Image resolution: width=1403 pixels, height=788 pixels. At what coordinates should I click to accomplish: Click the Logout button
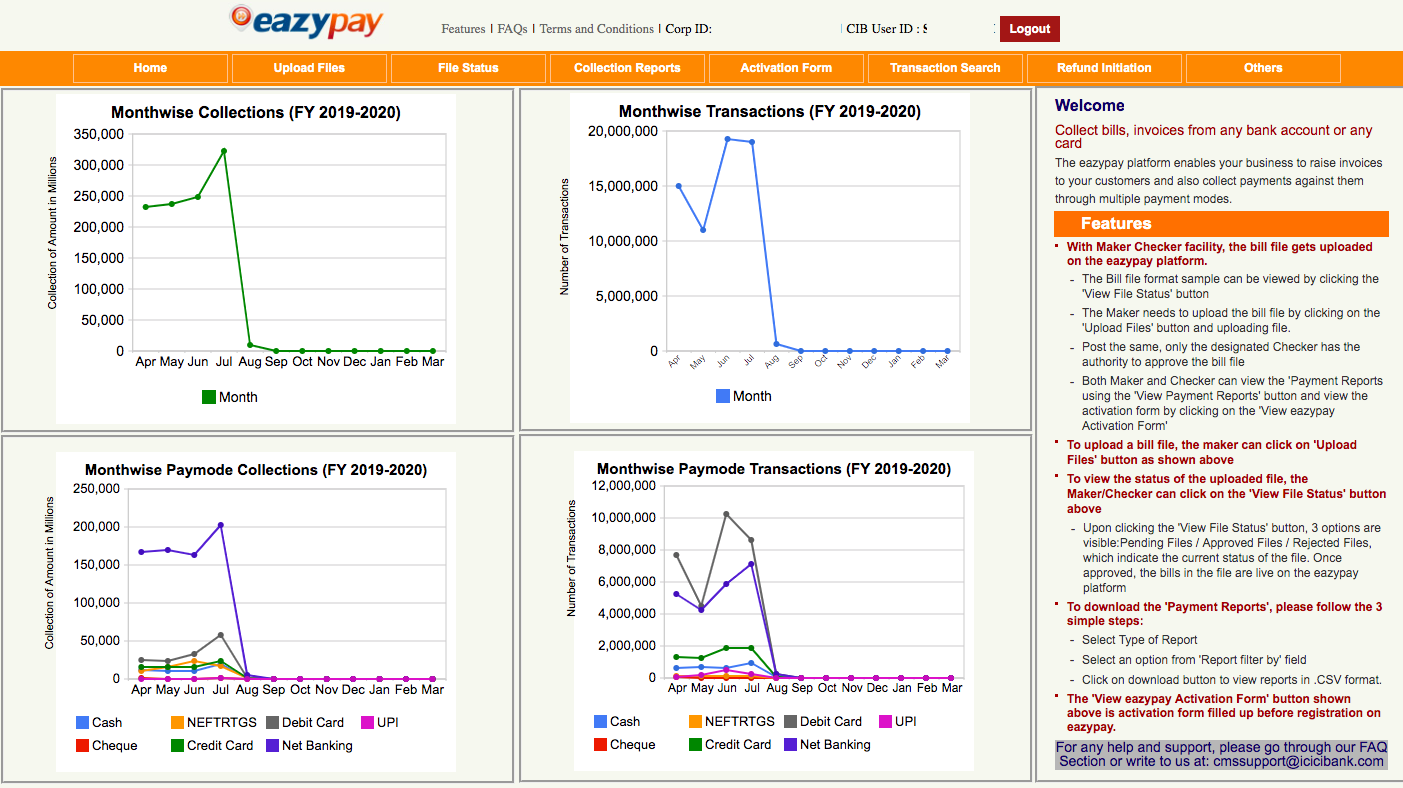point(1029,28)
